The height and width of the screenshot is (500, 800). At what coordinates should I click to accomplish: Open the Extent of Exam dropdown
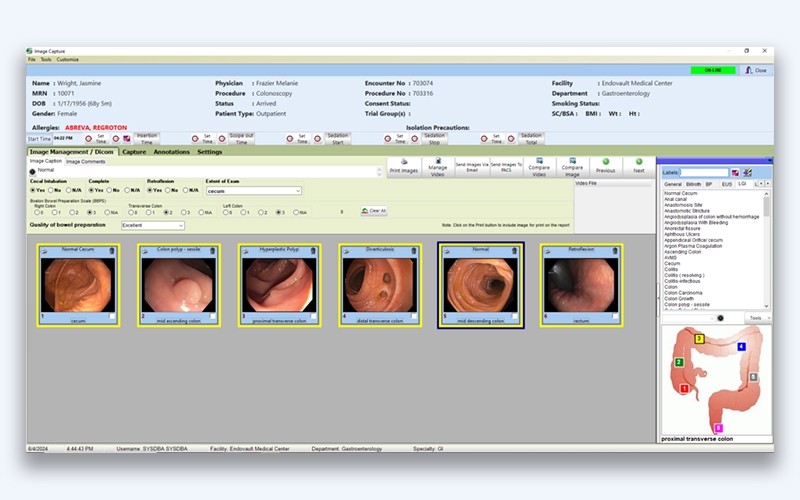297,190
